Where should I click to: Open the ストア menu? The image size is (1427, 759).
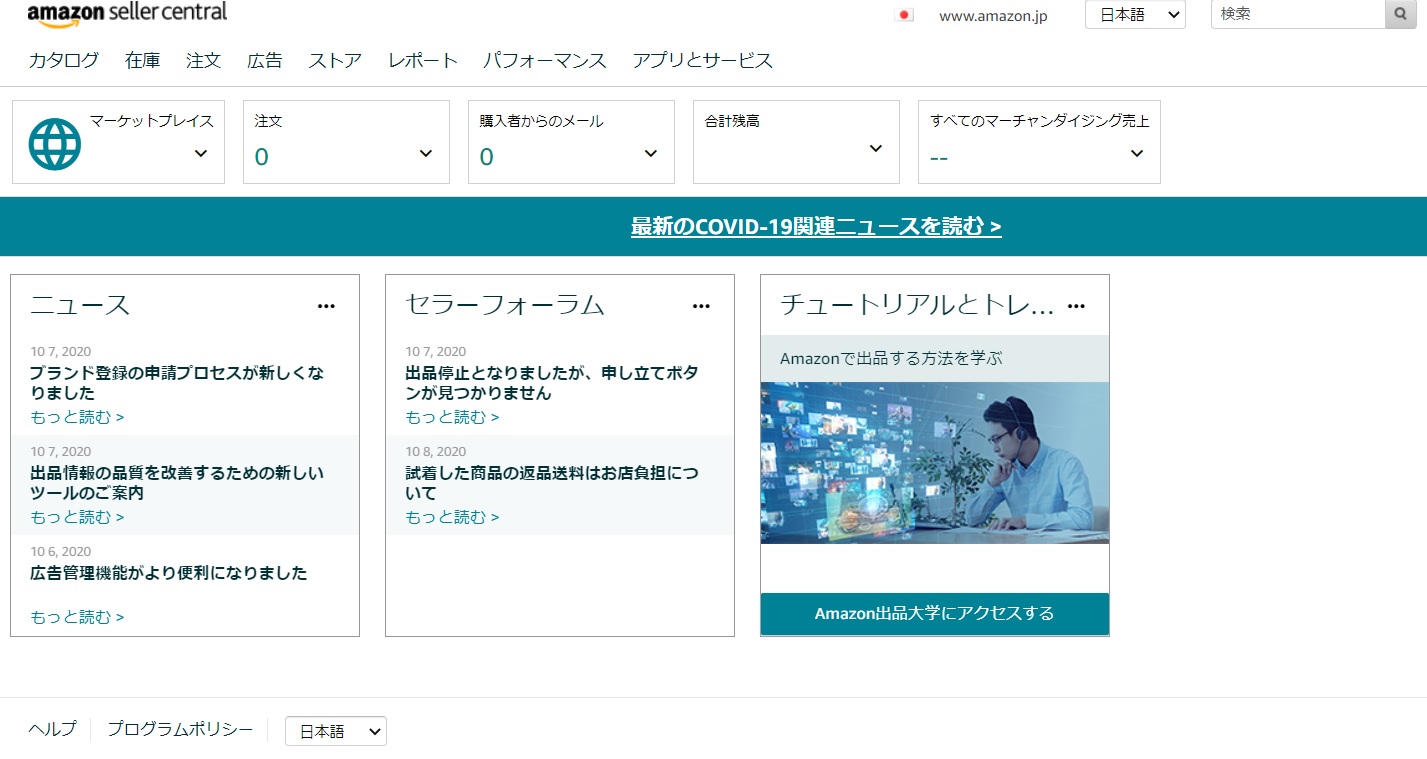pyautogui.click(x=335, y=60)
